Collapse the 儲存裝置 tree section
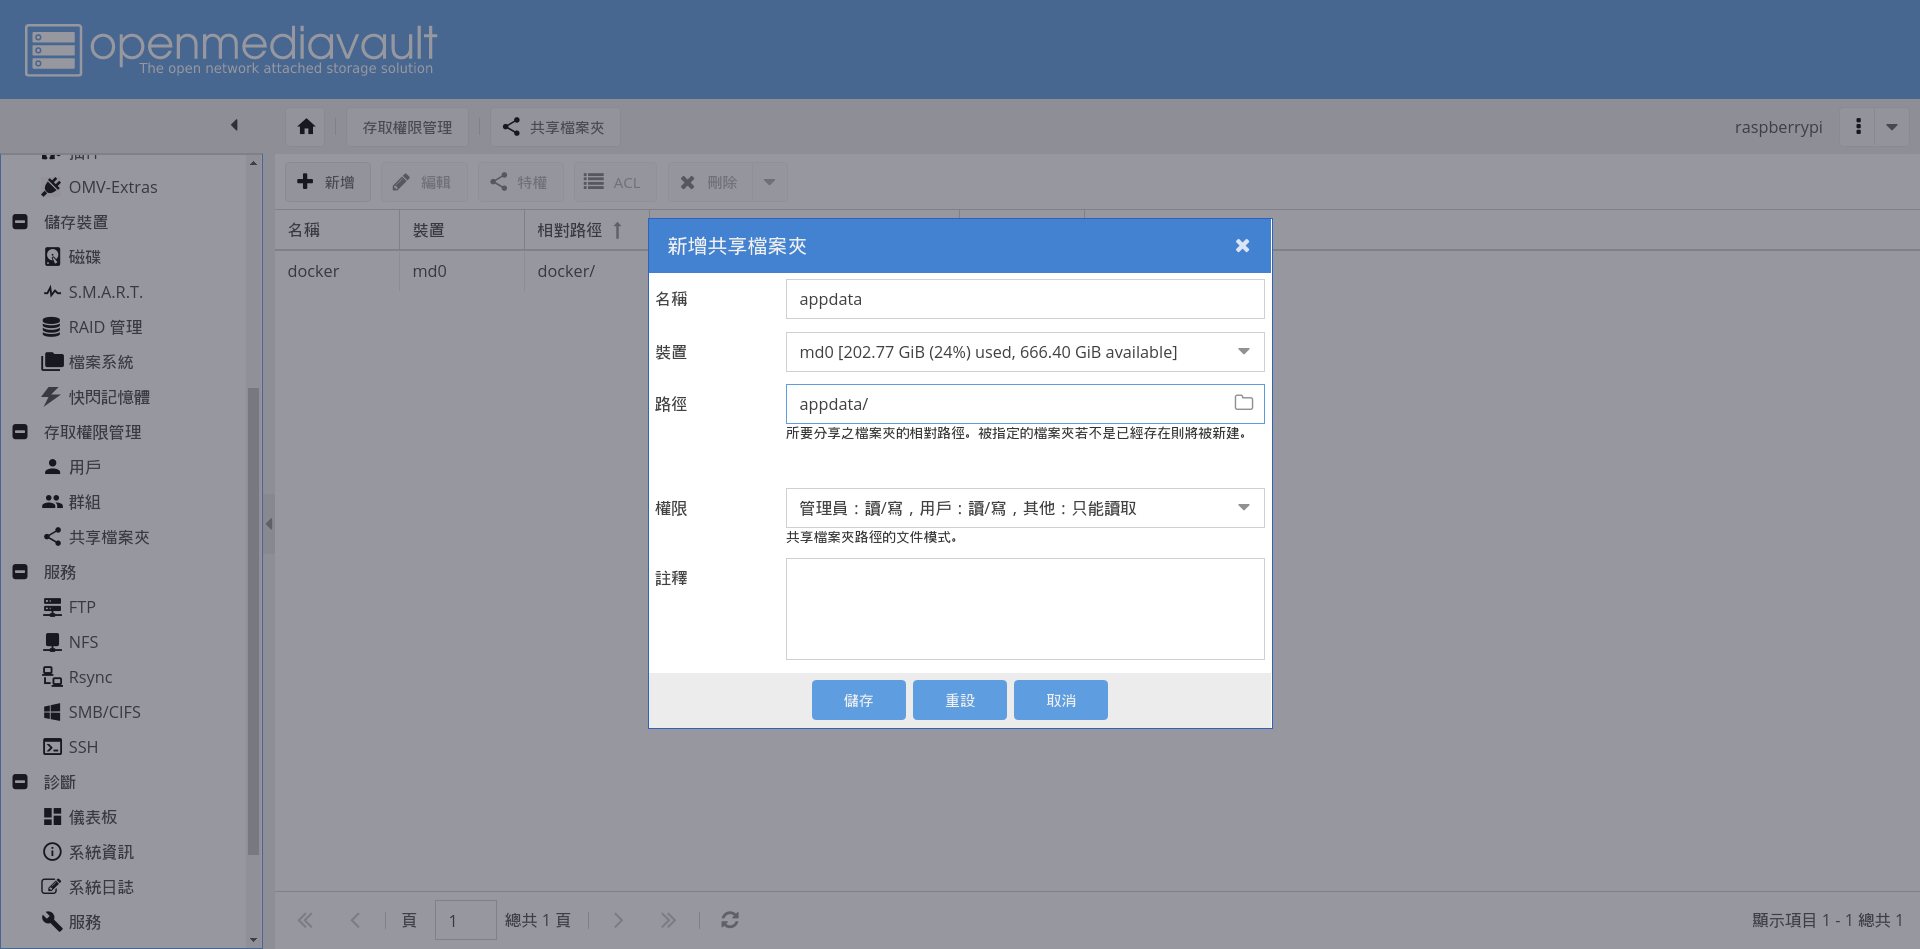Image resolution: width=1920 pixels, height=949 pixels. (x=20, y=222)
